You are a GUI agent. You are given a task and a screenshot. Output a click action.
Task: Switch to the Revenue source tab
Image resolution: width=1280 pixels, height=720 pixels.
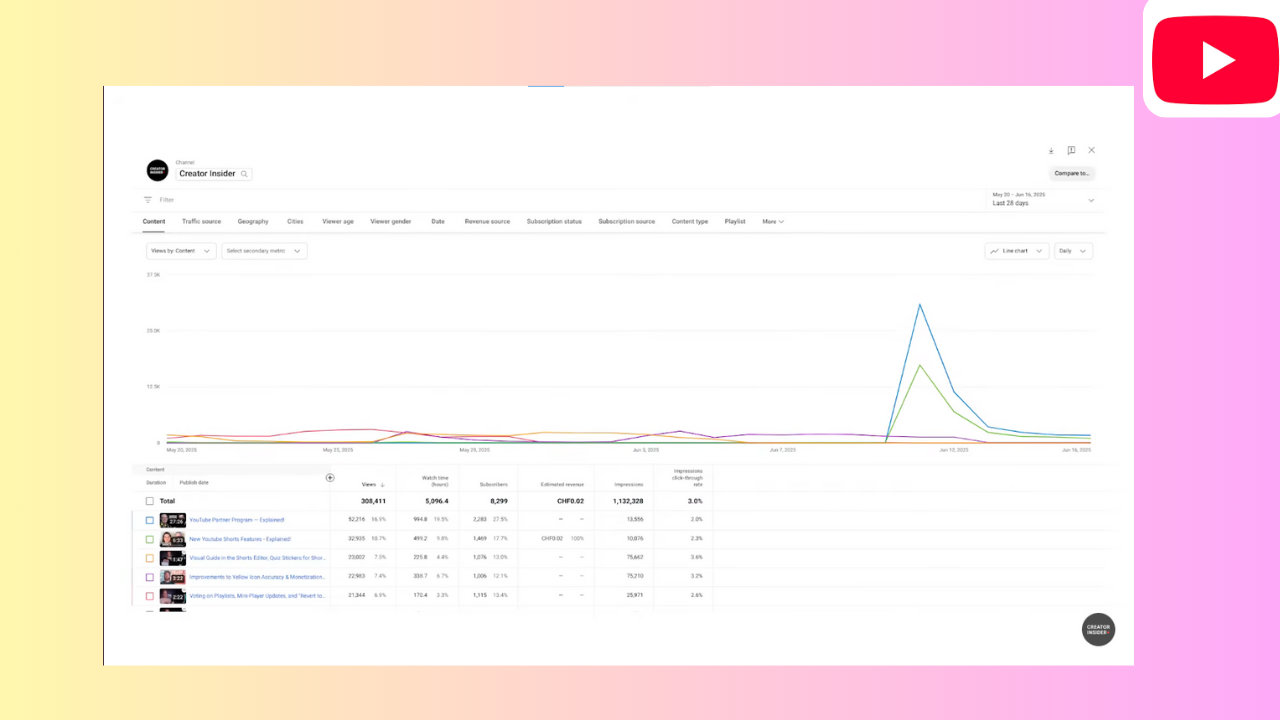coord(487,222)
